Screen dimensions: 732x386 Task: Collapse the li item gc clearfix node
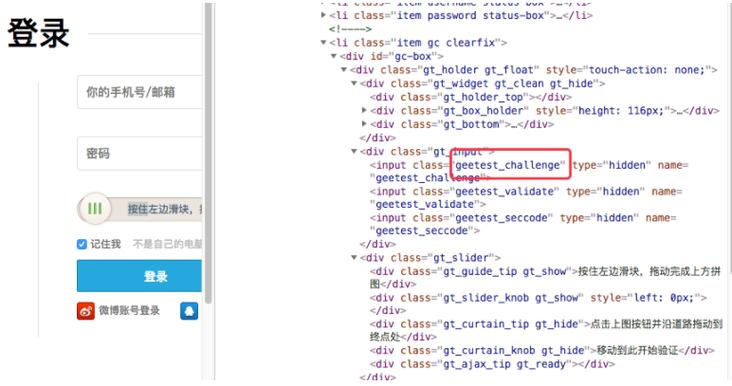coord(323,42)
